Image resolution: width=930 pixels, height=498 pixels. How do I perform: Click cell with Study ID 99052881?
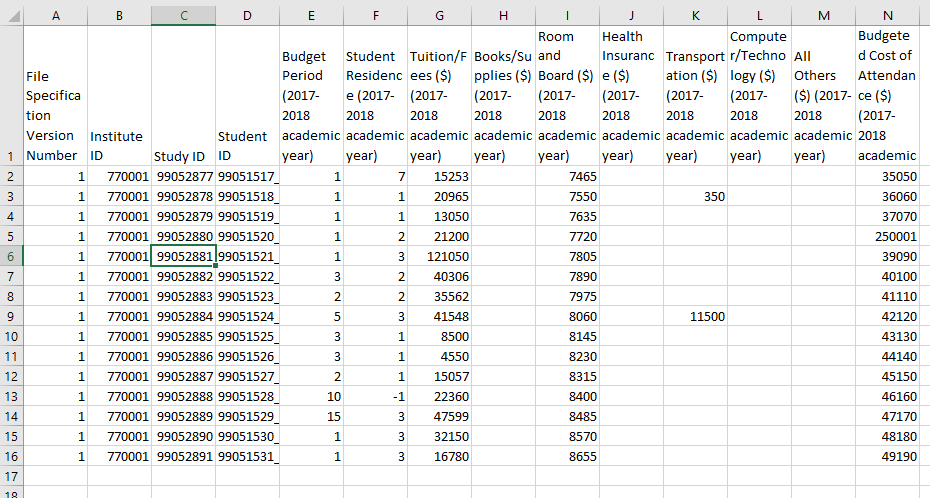[x=183, y=256]
